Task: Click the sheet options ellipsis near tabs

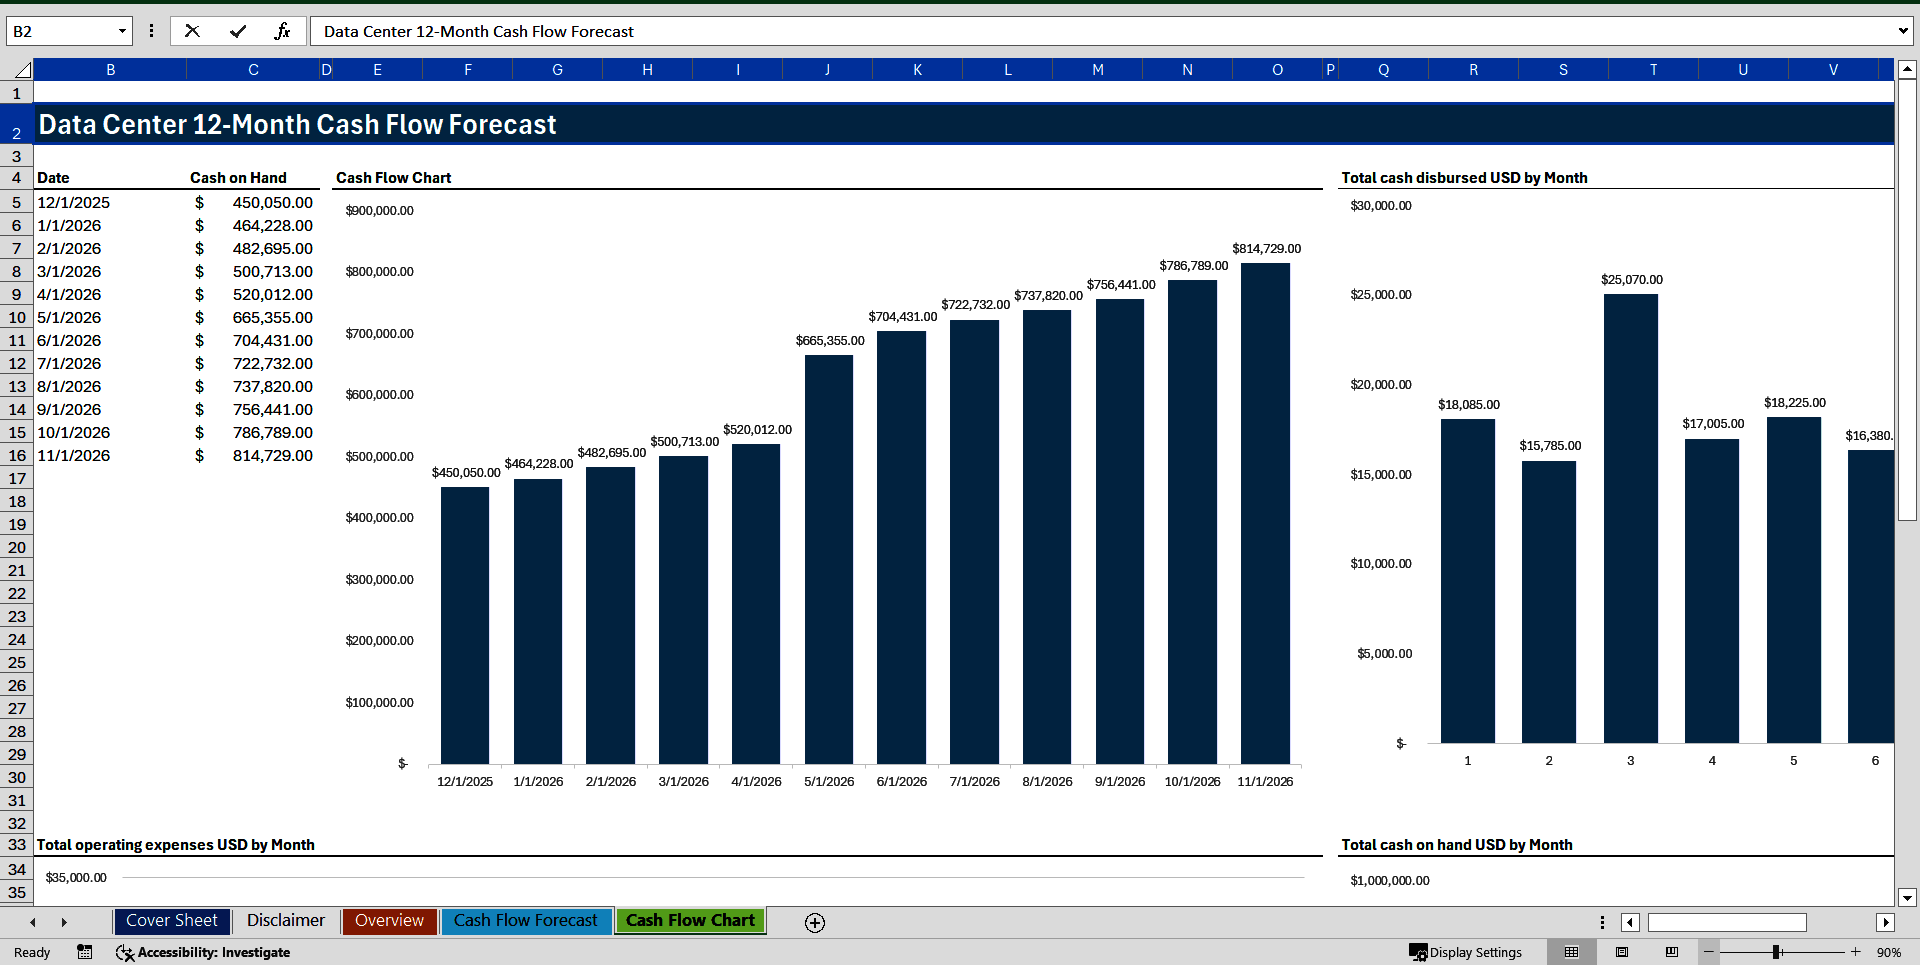Action: point(1602,922)
